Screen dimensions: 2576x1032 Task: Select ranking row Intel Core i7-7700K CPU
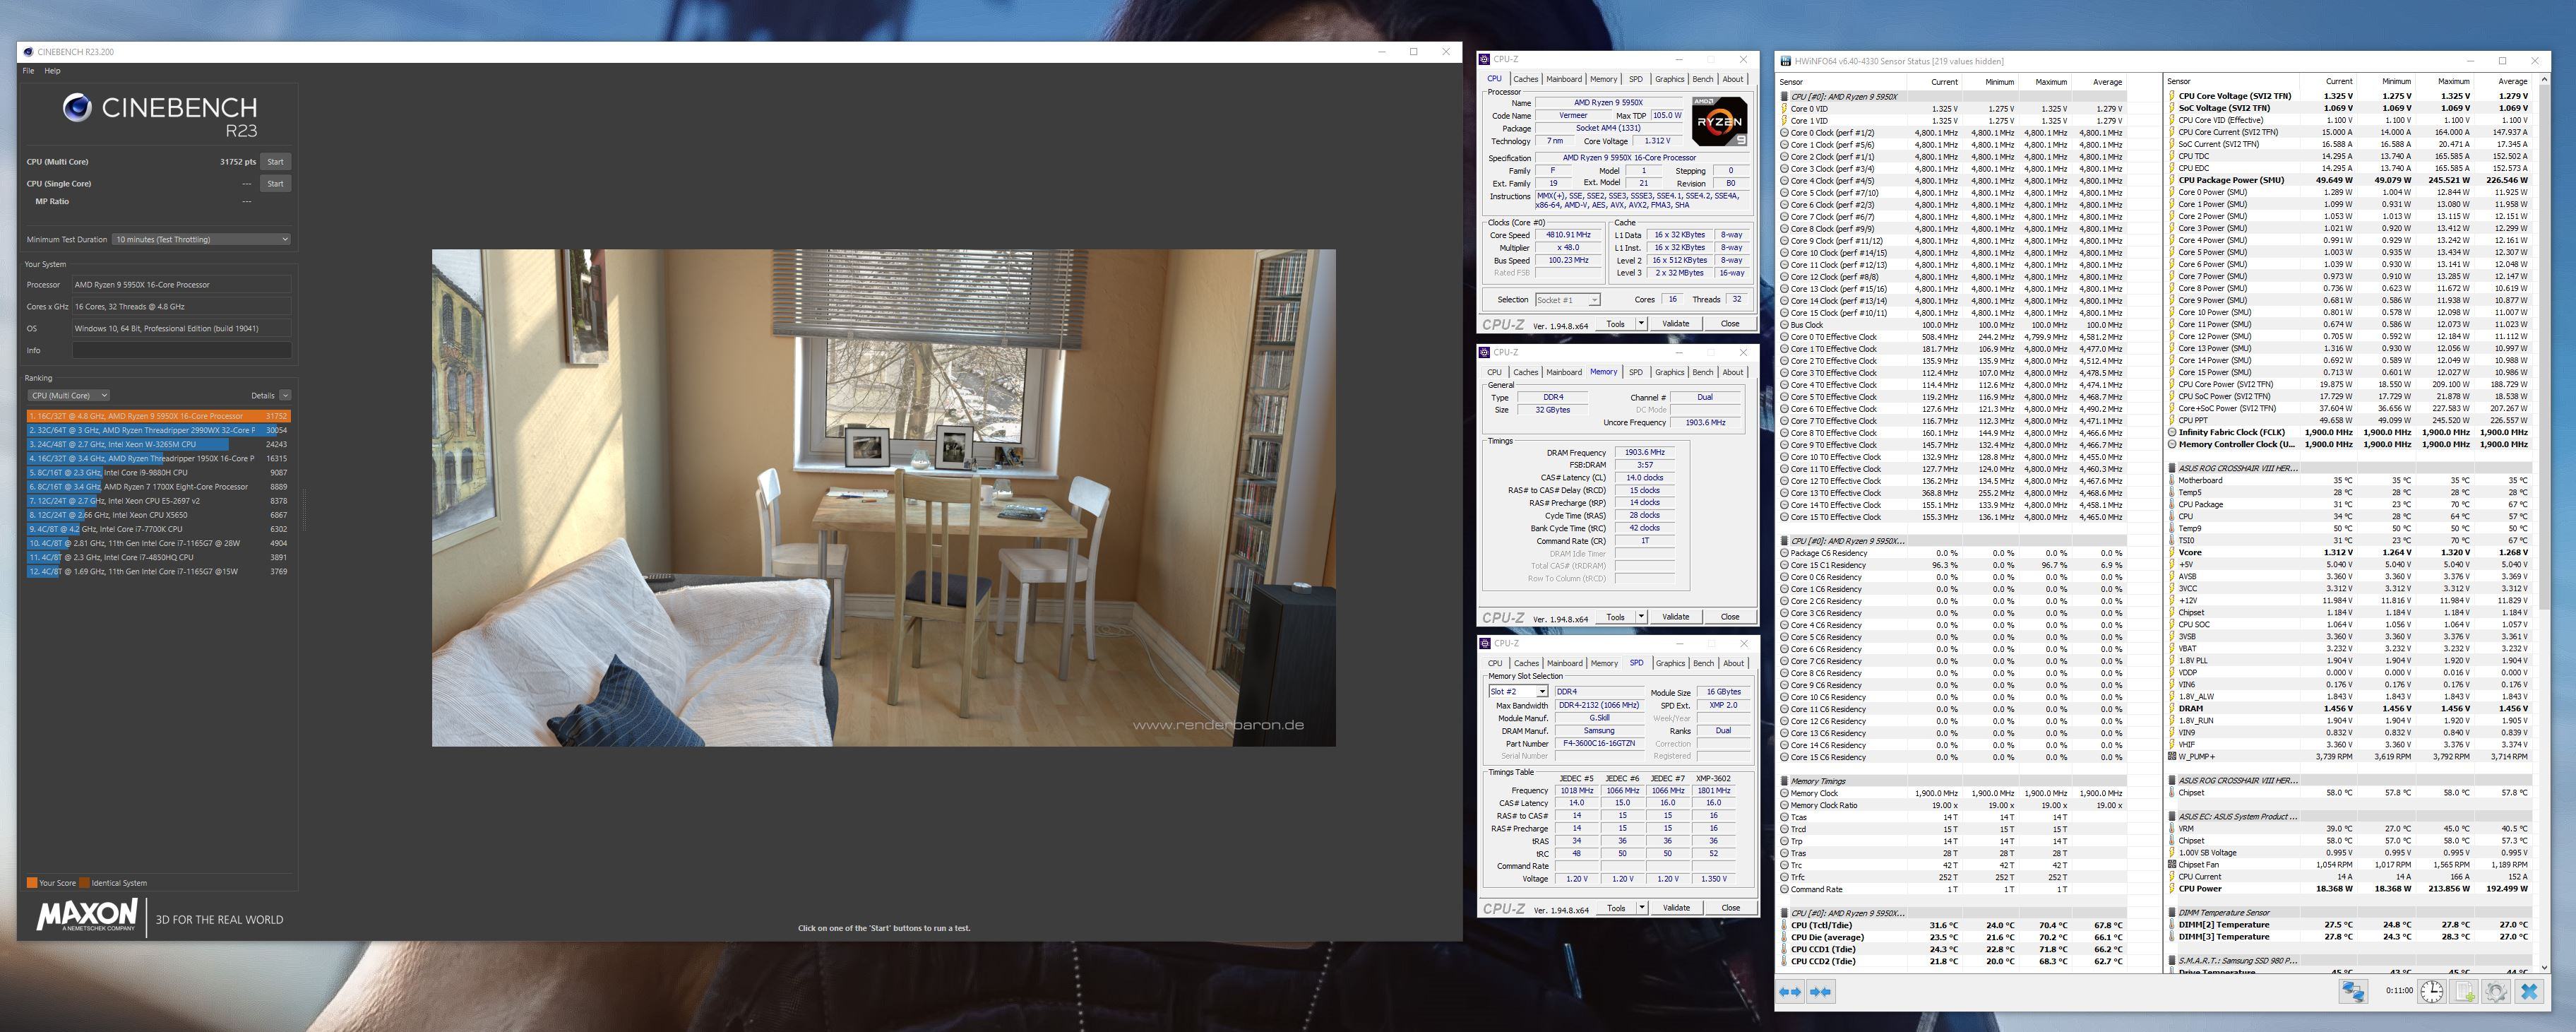[x=159, y=529]
